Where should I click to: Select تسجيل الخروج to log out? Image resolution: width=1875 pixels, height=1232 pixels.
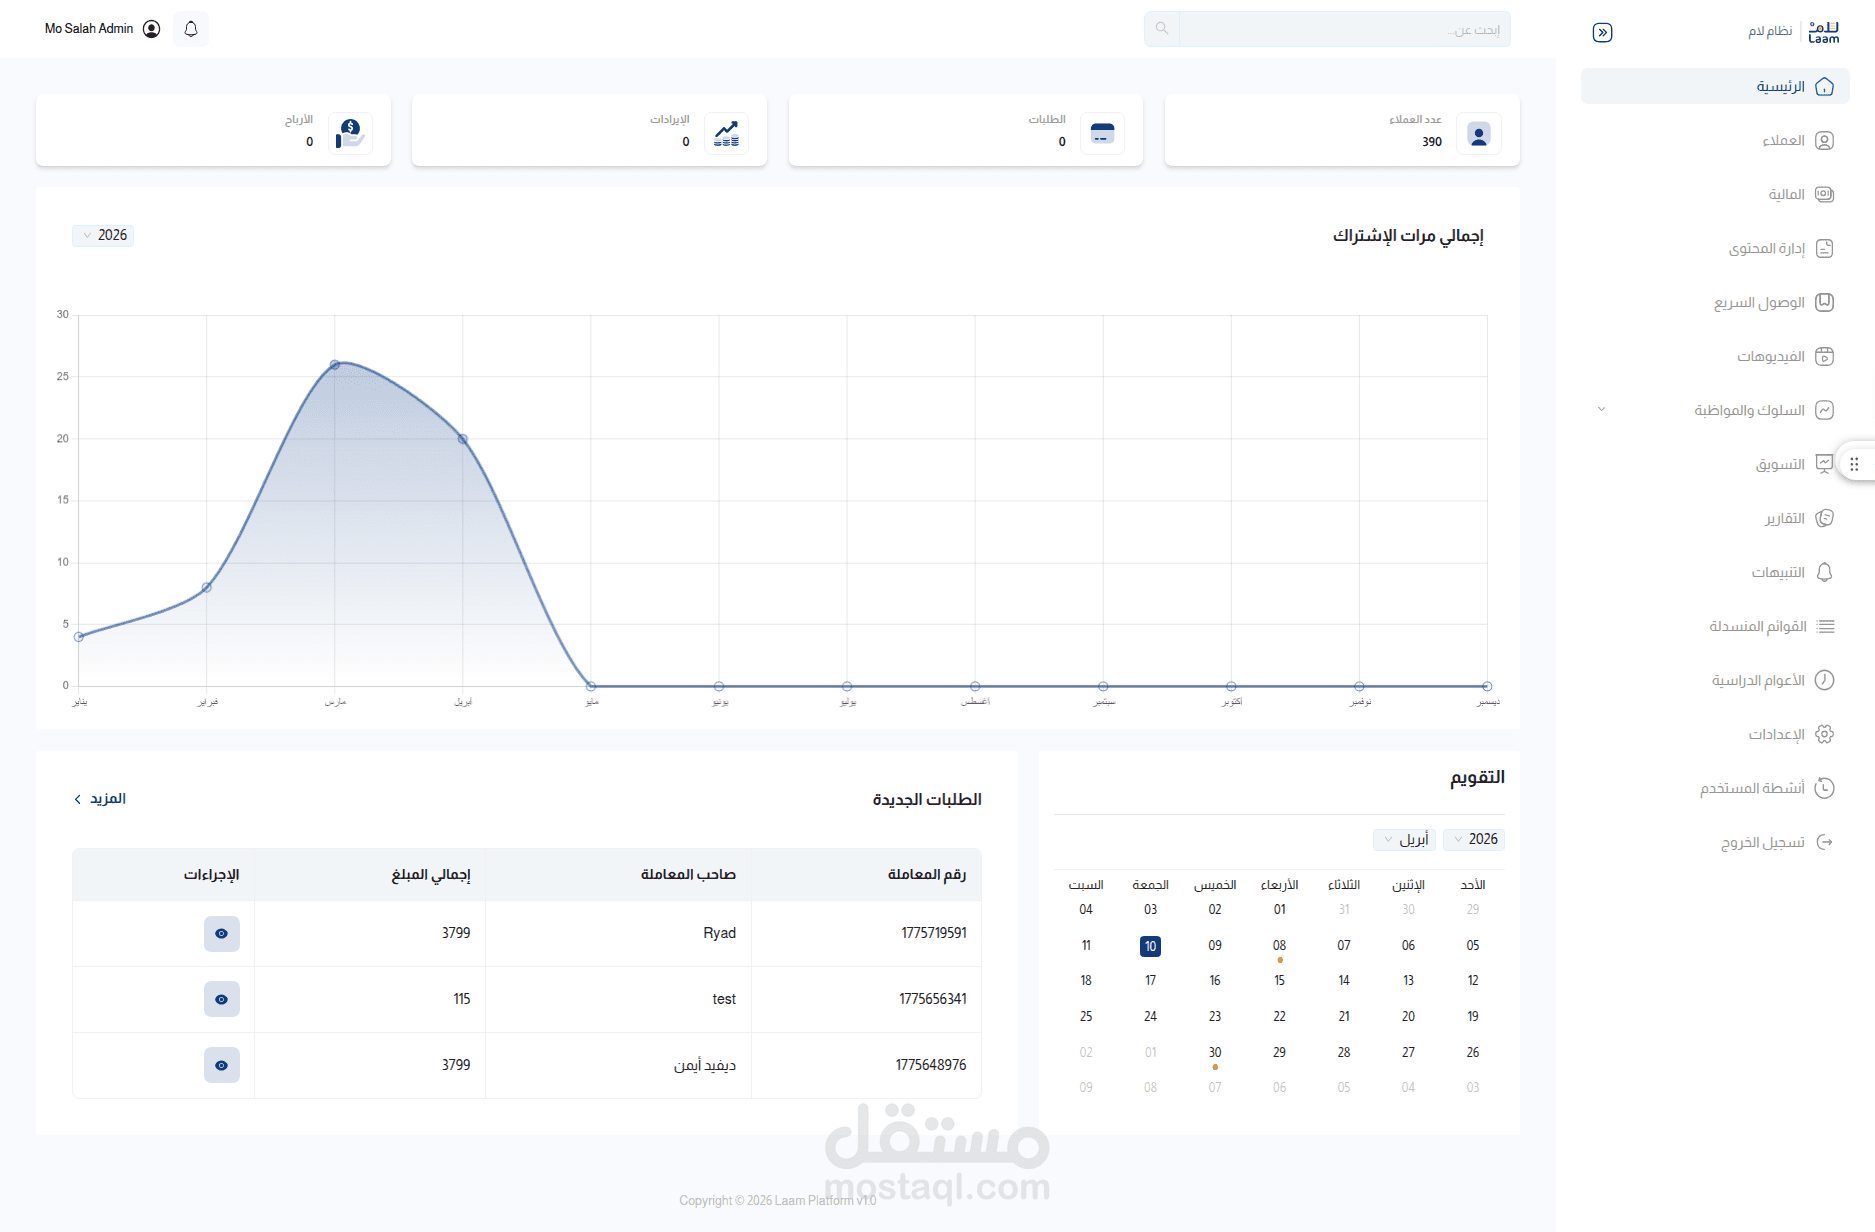(x=1715, y=843)
